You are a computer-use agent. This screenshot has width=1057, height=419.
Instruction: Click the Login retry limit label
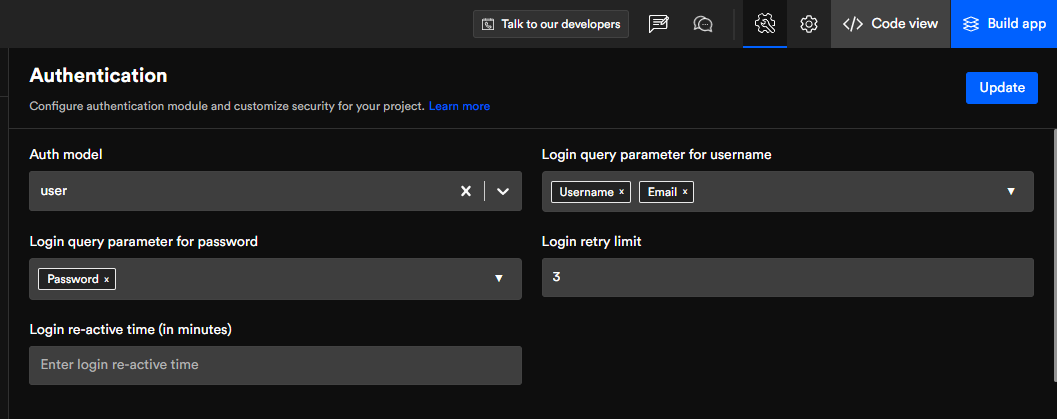(x=591, y=241)
